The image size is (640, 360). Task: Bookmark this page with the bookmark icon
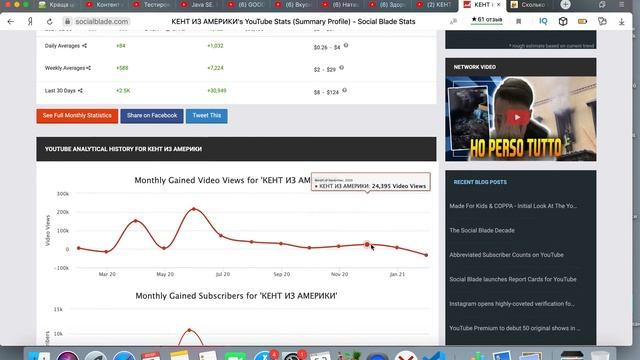[518, 21]
